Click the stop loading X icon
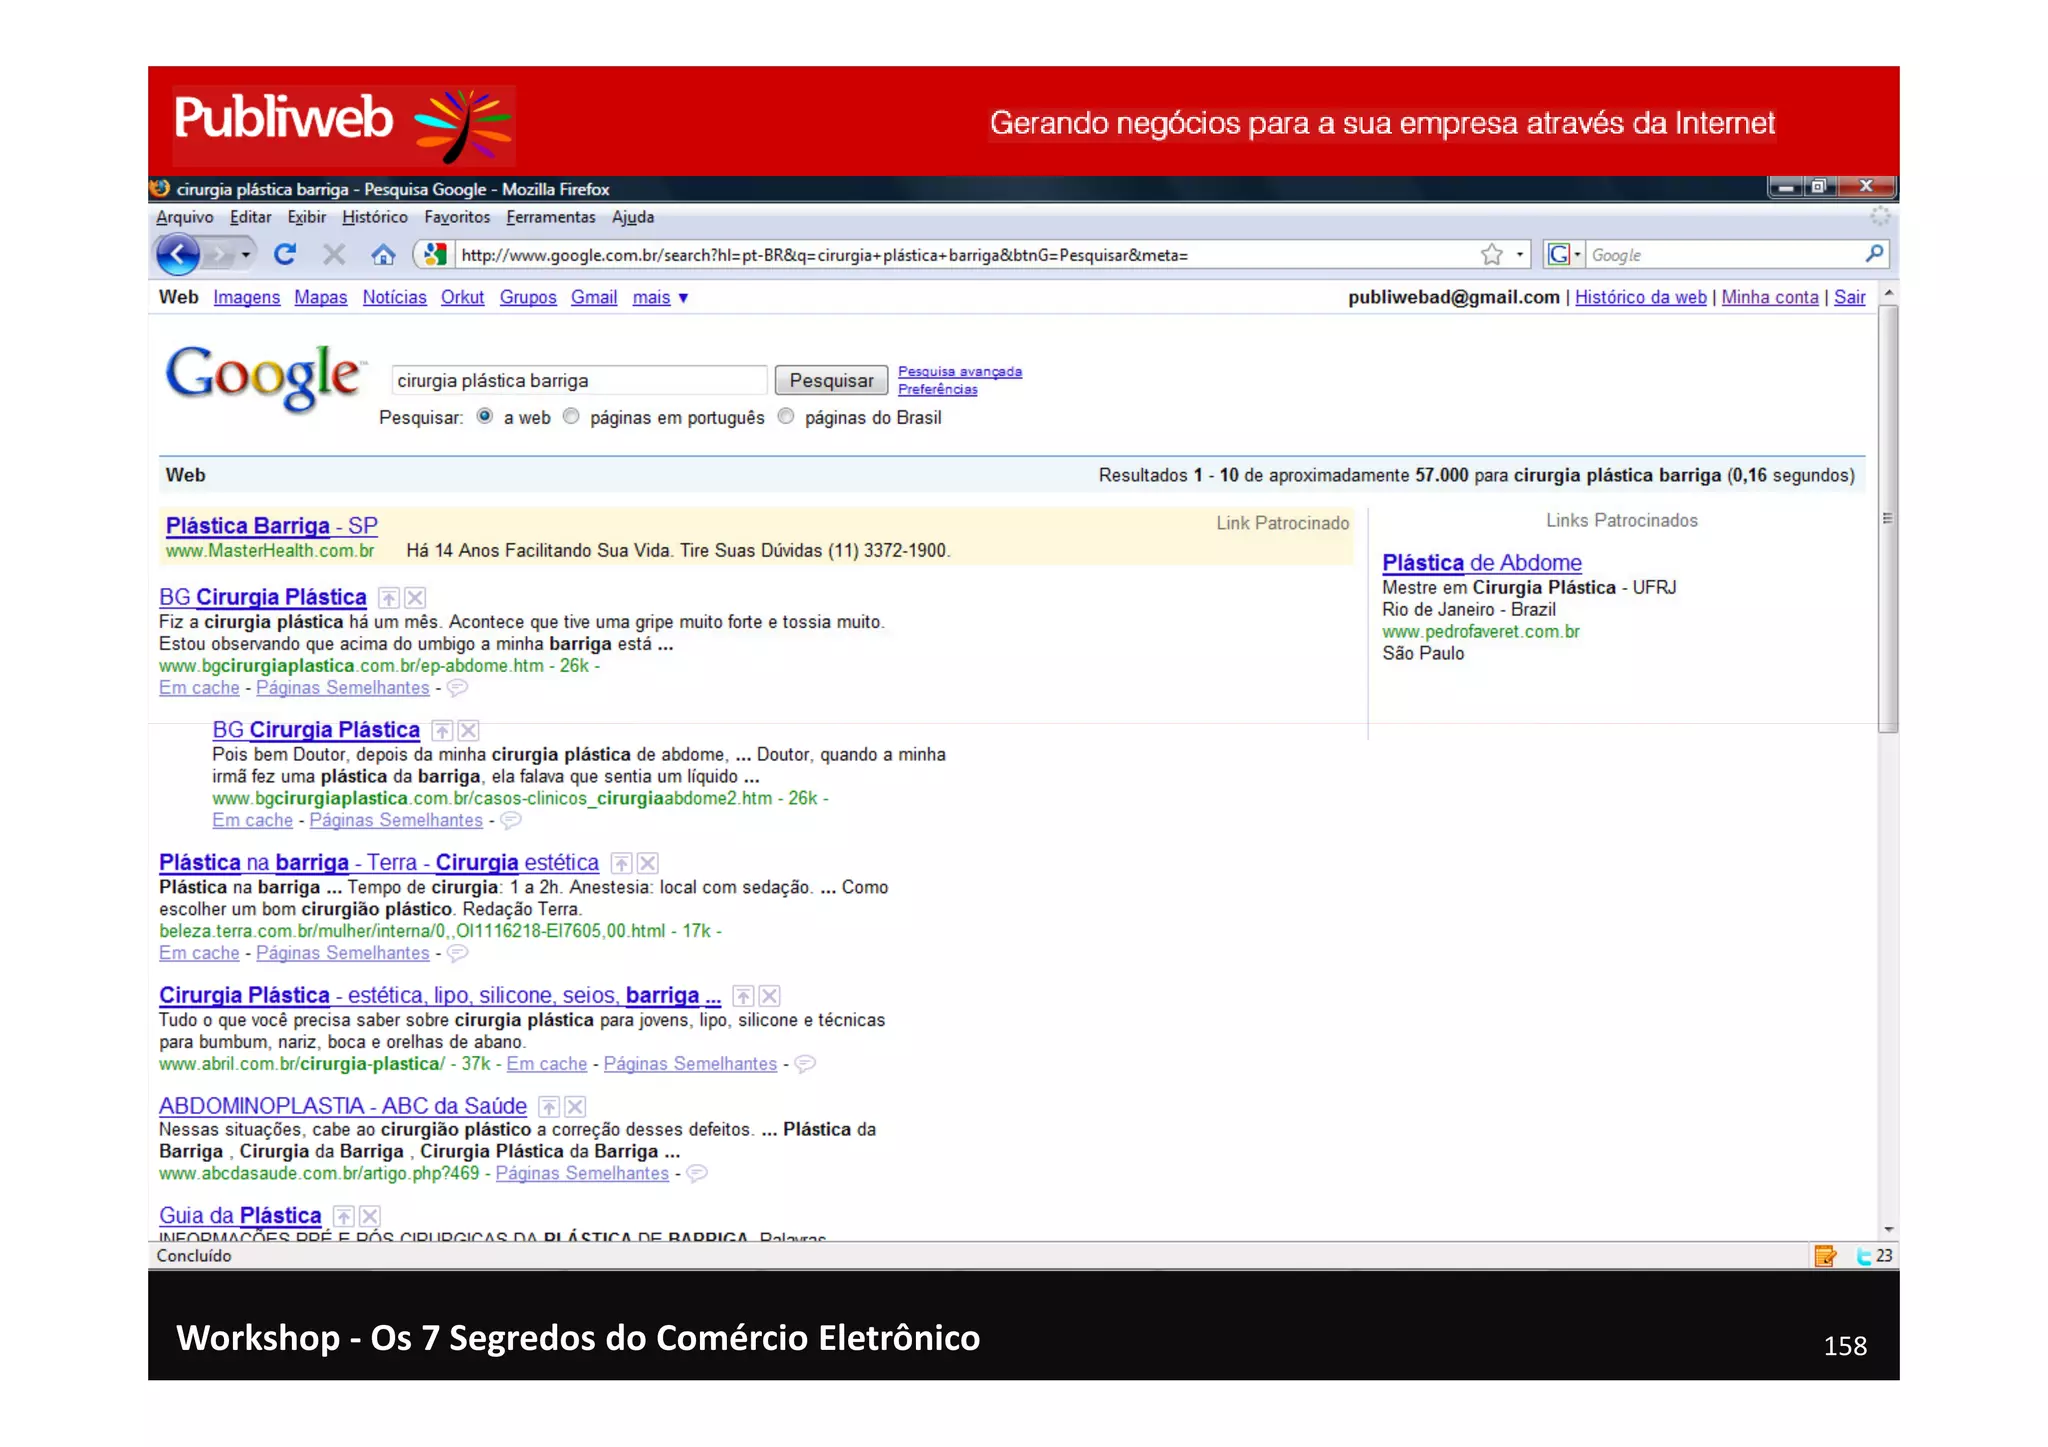Viewport: 2048px width, 1447px height. (334, 255)
